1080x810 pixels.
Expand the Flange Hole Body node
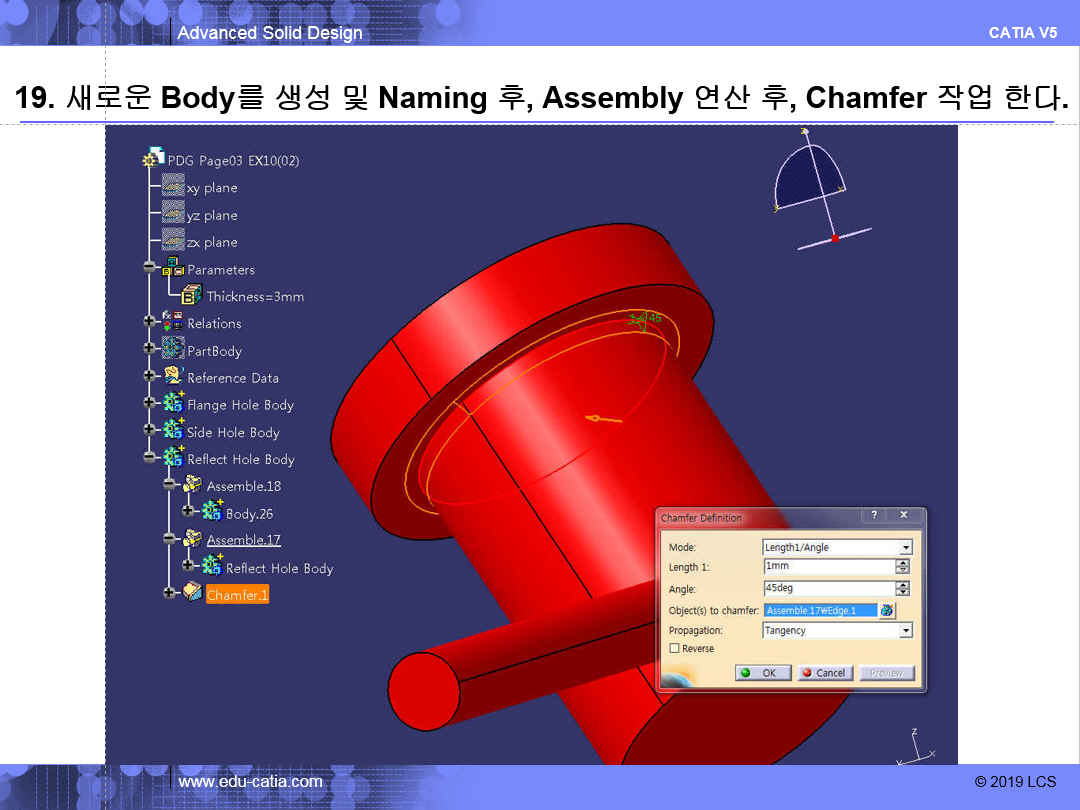(x=150, y=404)
